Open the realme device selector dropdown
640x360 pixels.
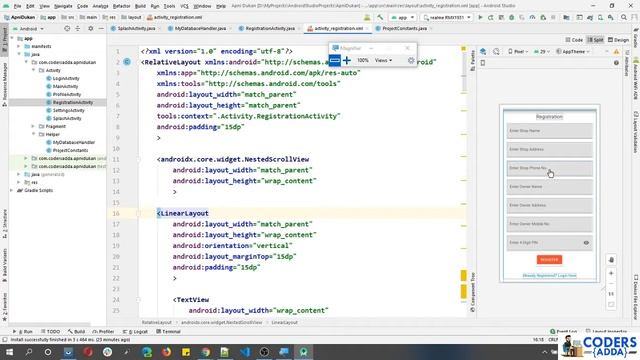pyautogui.click(x=447, y=18)
